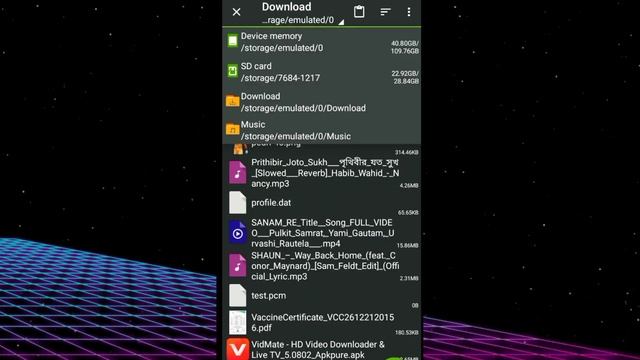Select Device memory storage entry

pyautogui.click(x=322, y=42)
